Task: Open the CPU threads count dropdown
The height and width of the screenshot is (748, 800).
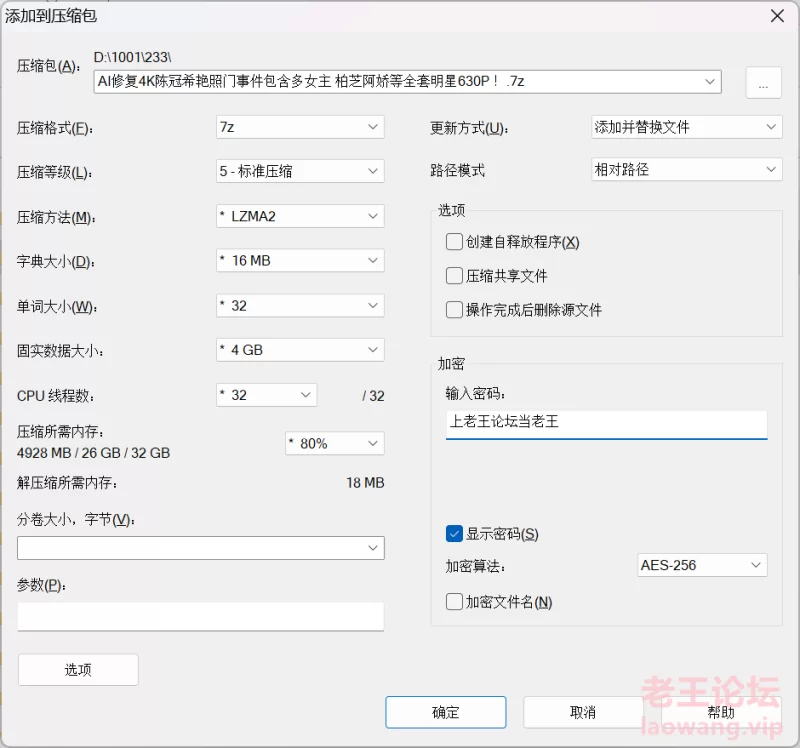Action: tap(266, 395)
